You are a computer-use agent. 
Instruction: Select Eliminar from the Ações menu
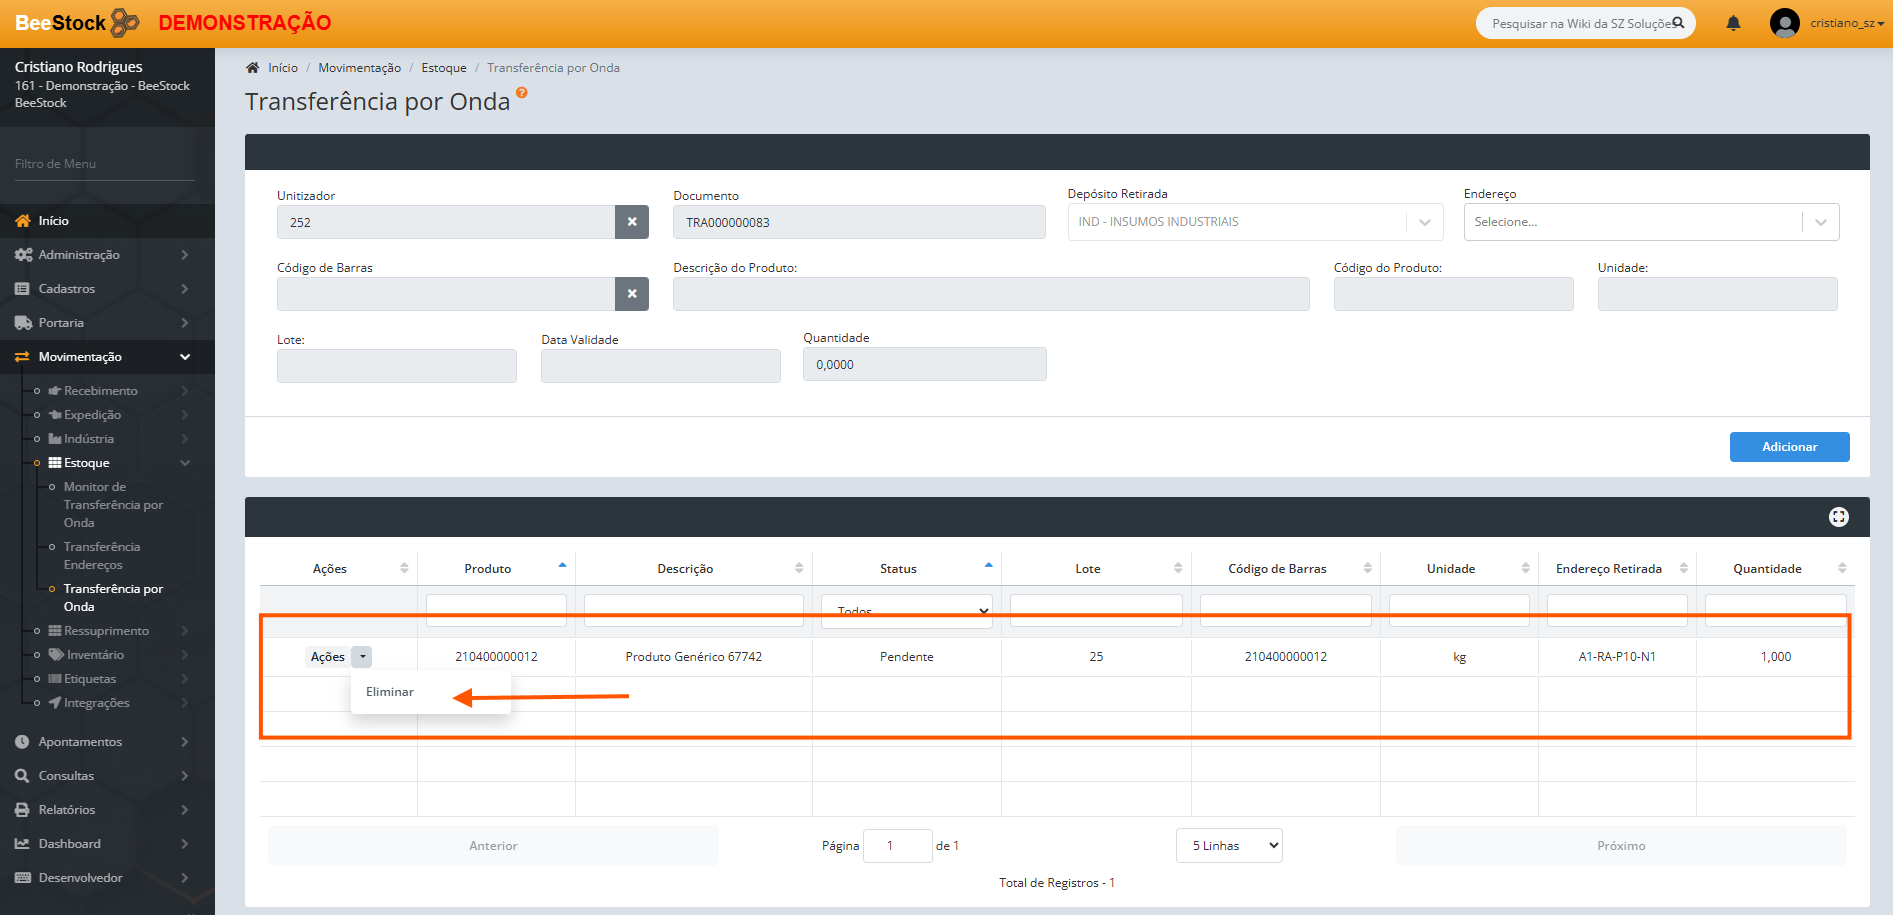point(390,692)
